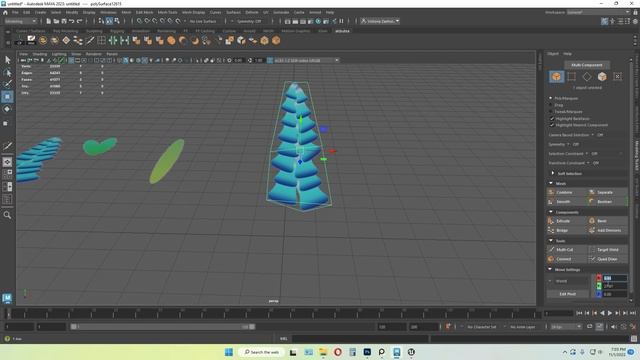The image size is (640, 360).
Task: Switch to the Poly Modeling shelf tab
Action: coord(65,31)
